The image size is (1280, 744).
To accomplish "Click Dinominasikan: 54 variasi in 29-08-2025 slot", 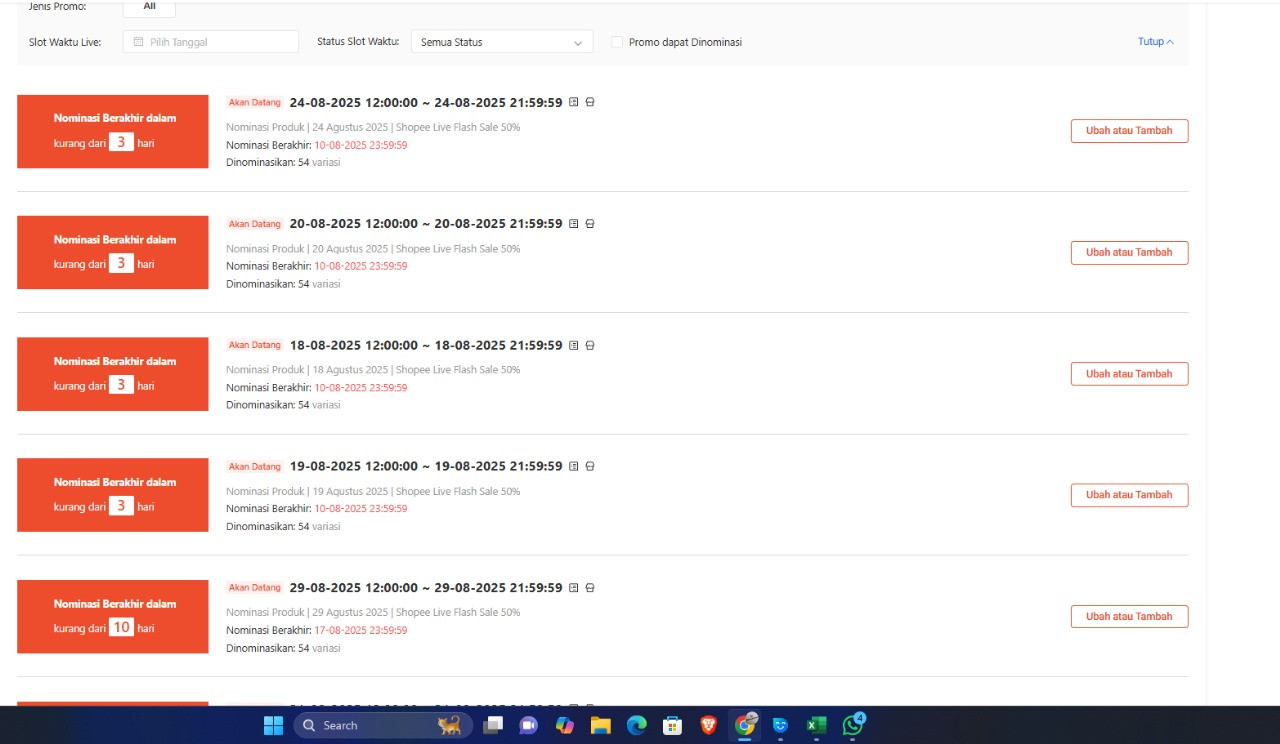I will point(283,649).
